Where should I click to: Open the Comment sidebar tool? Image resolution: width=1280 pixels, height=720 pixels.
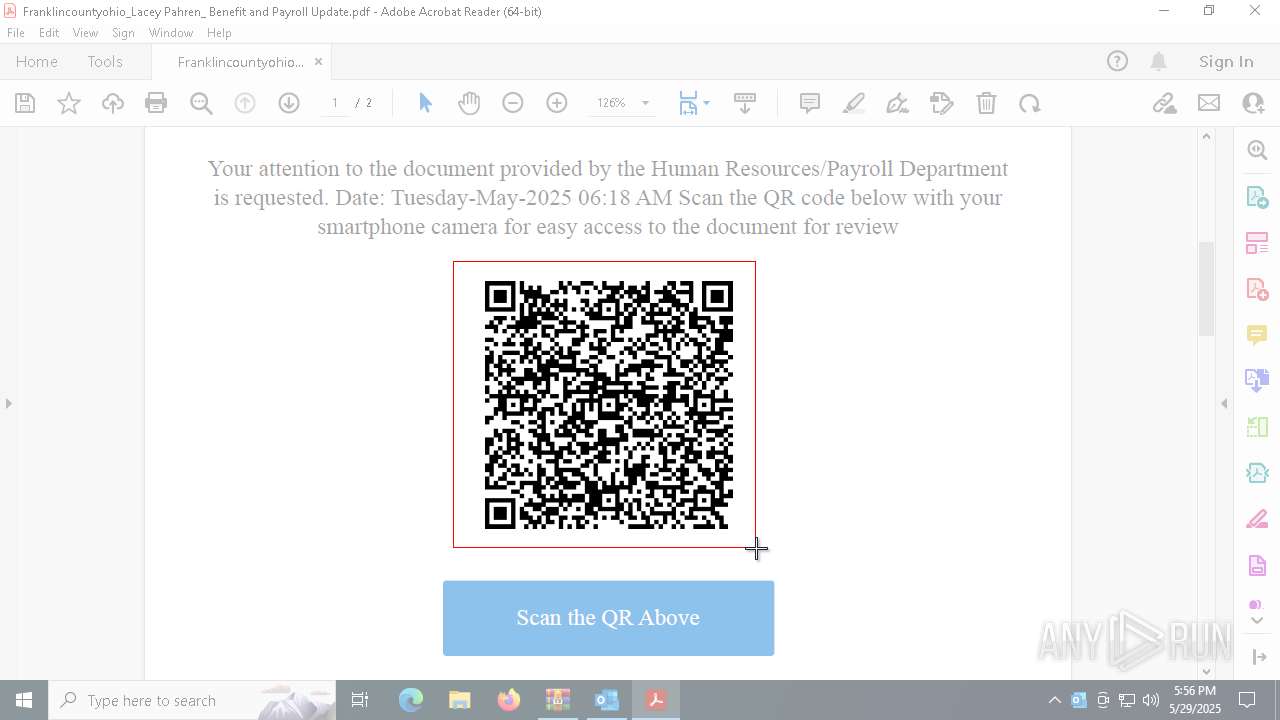point(1257,335)
